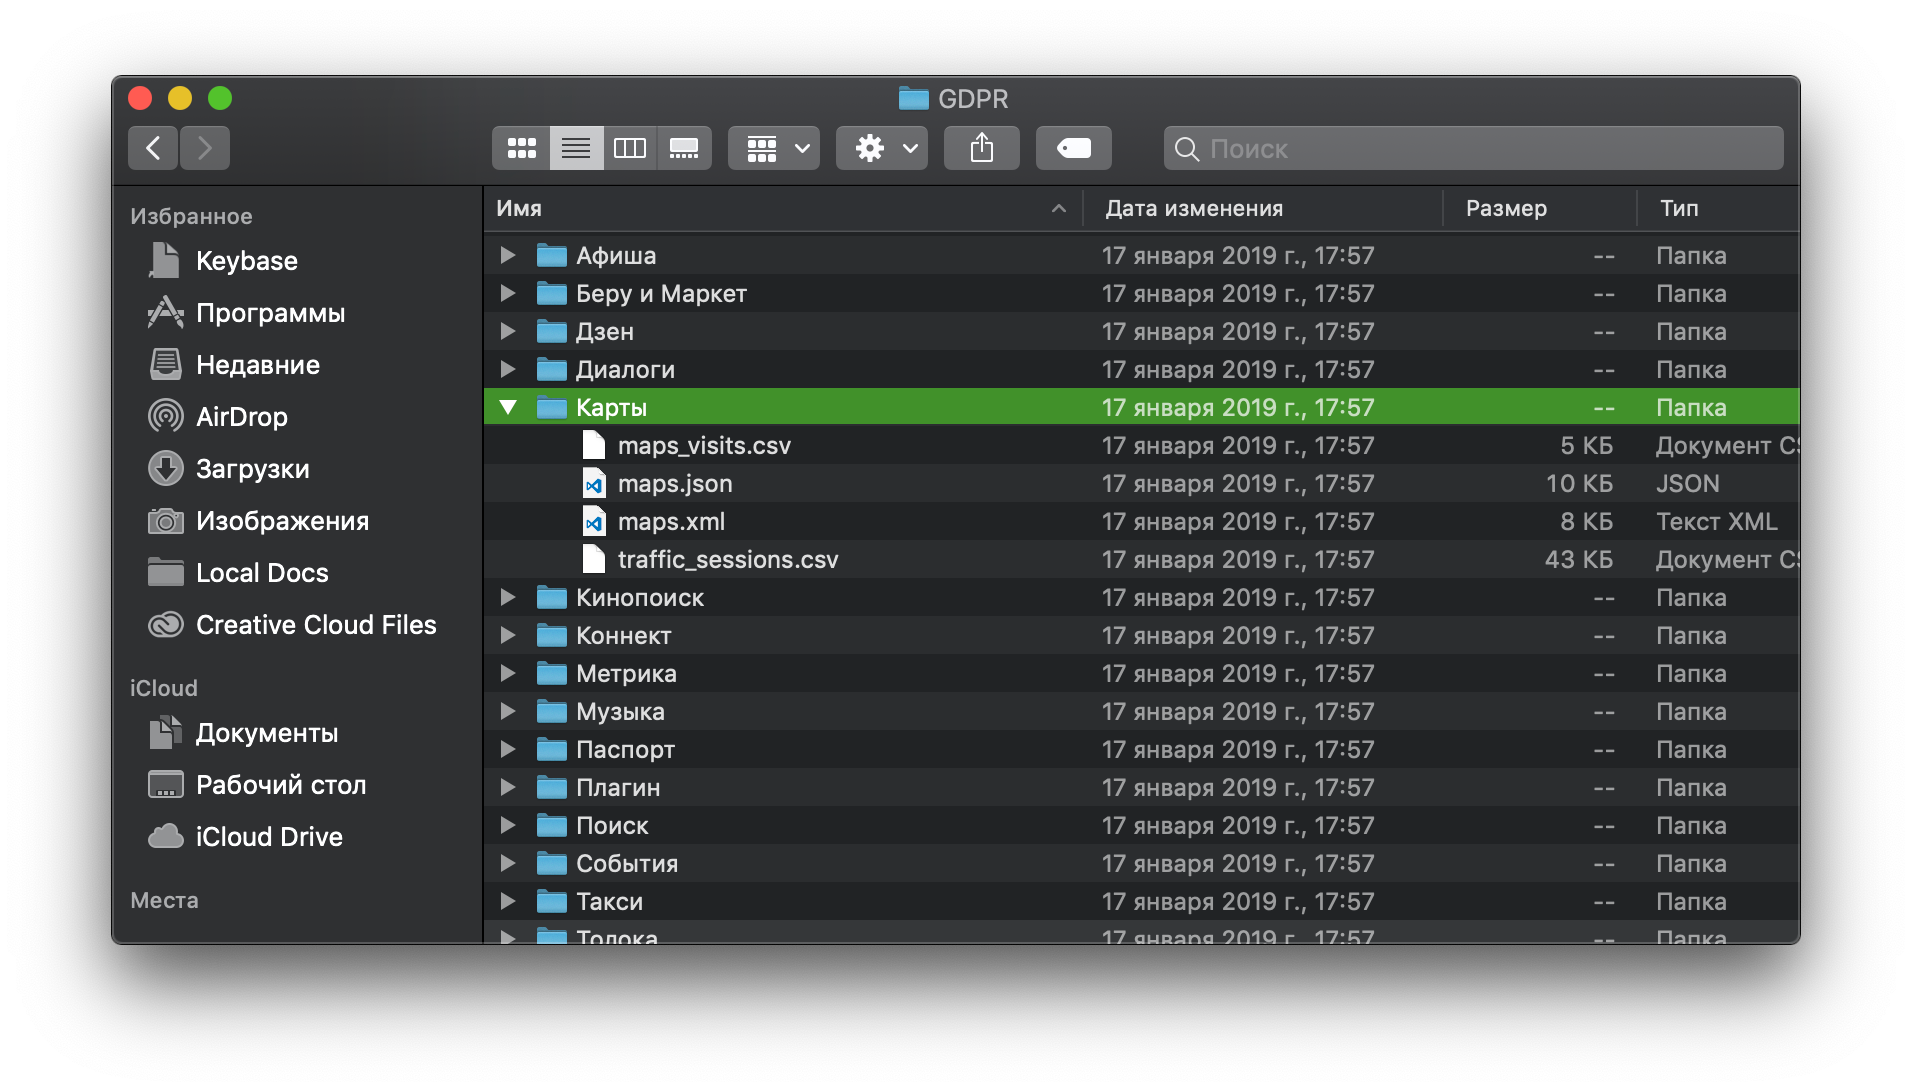Open Creative Cloud Files in sidebar

tap(315, 625)
